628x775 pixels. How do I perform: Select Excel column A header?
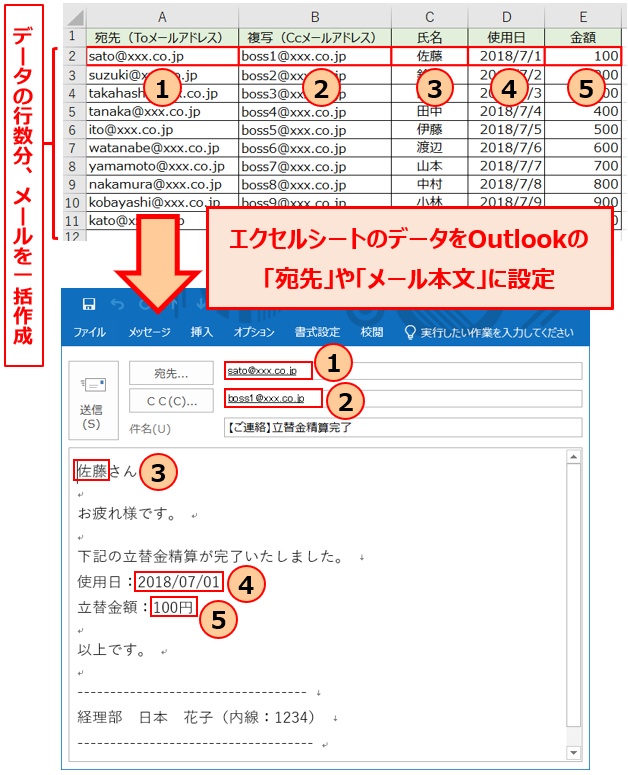(162, 17)
